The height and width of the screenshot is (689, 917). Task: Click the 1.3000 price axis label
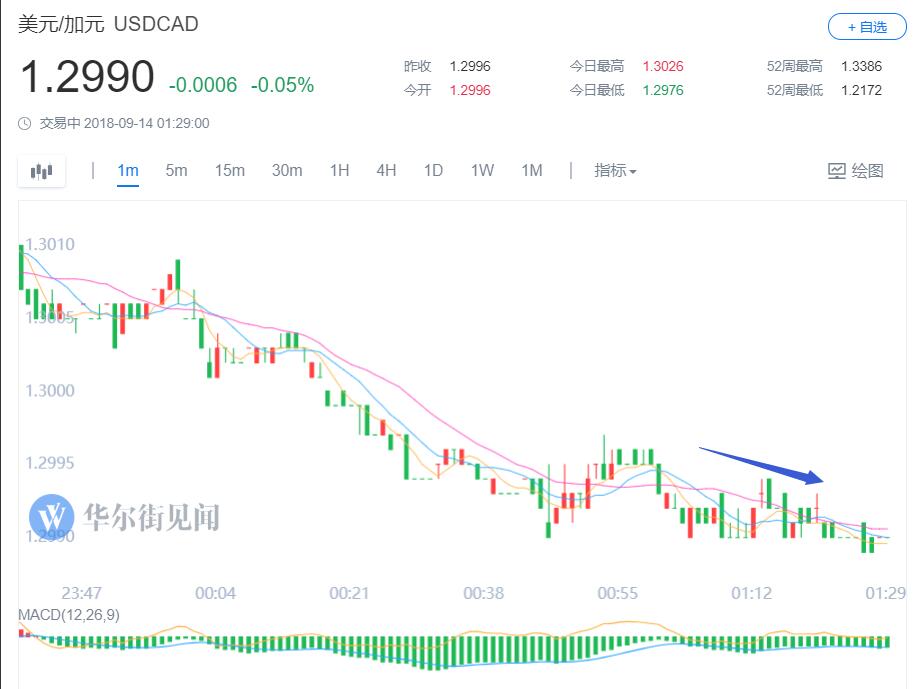(50, 390)
